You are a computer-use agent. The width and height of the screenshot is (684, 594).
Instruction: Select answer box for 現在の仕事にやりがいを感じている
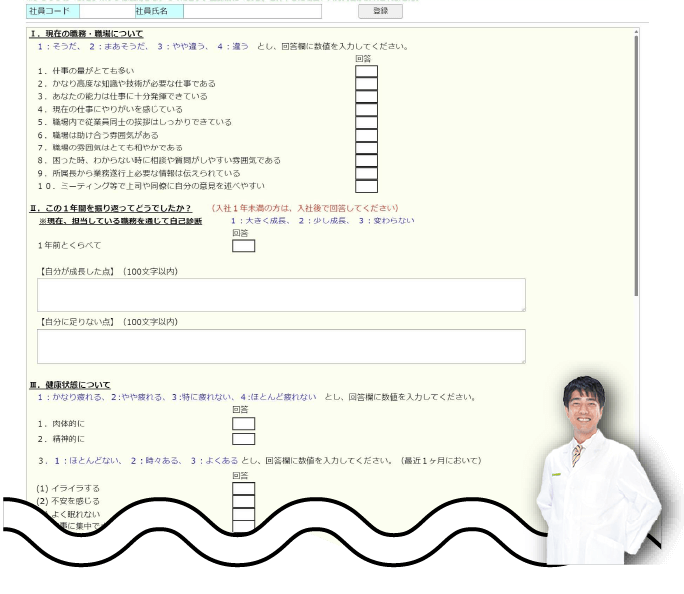[366, 109]
